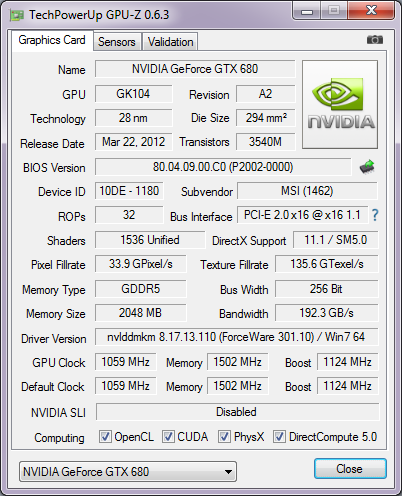
Task: Click the NVIDIA SLI status field
Action: [237, 412]
